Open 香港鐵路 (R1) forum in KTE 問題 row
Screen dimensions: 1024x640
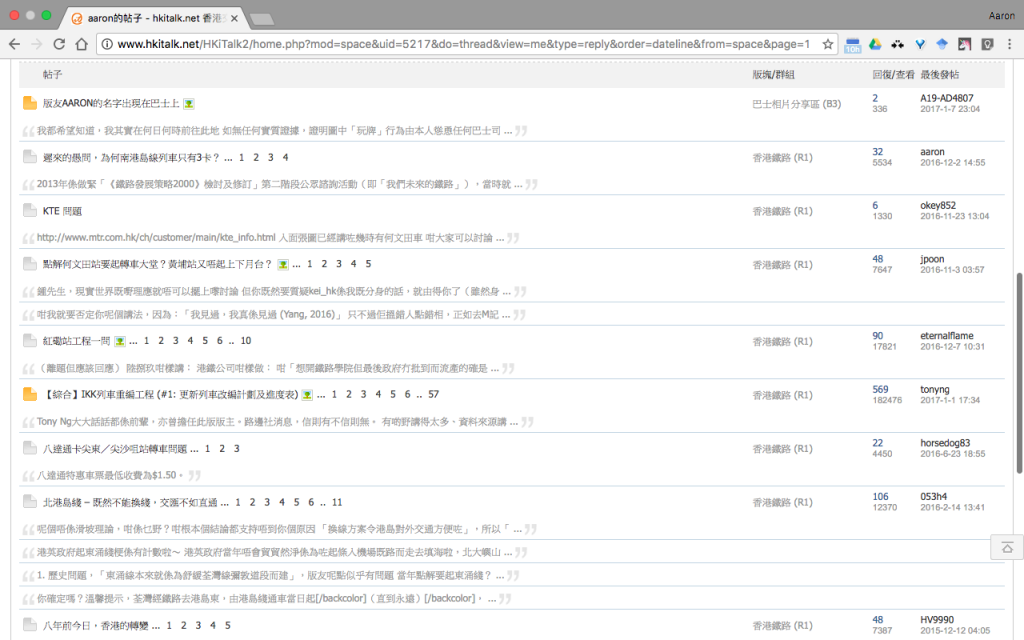782,211
